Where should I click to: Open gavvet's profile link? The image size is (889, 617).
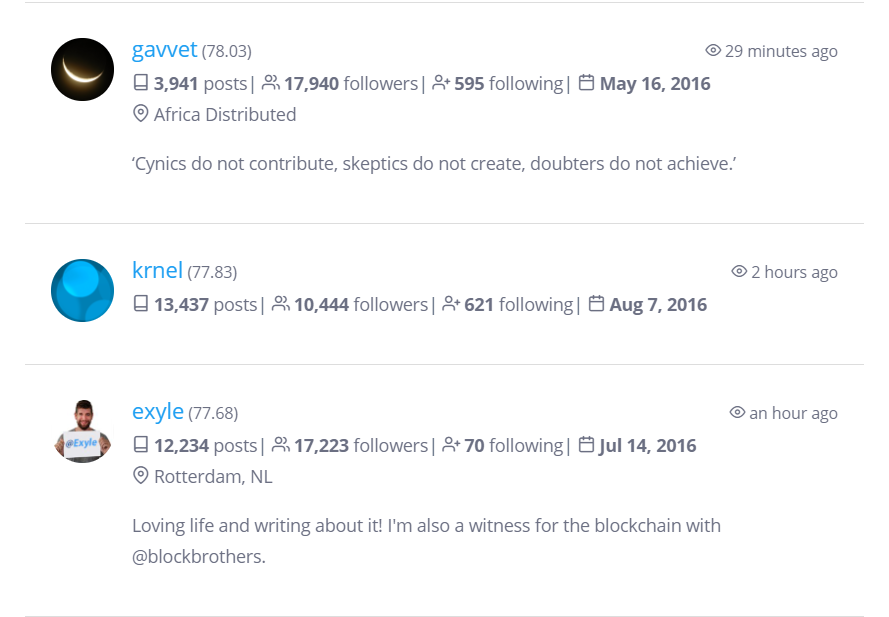(164, 50)
